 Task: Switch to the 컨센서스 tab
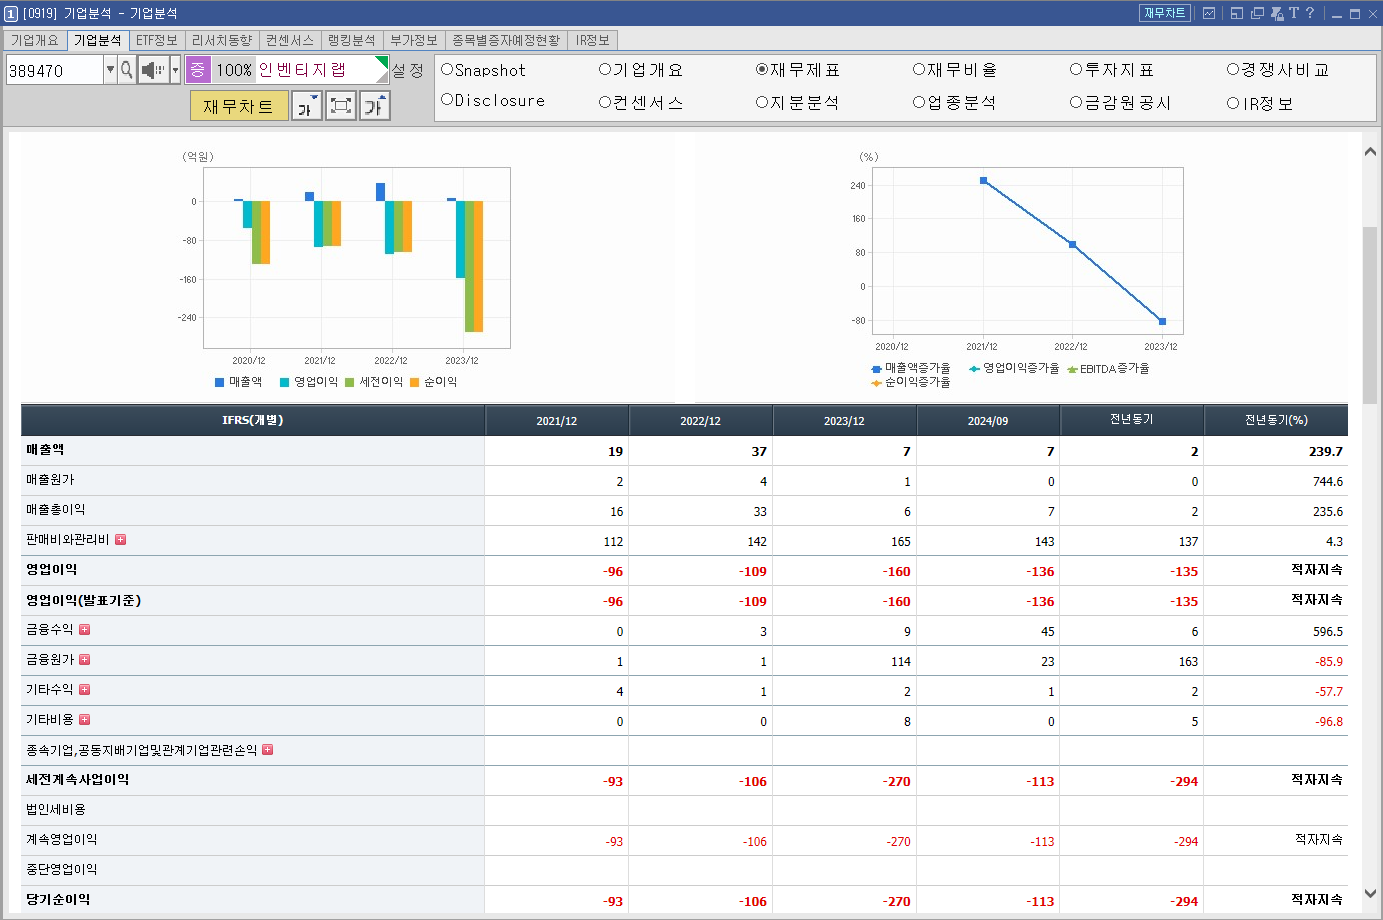tap(290, 40)
